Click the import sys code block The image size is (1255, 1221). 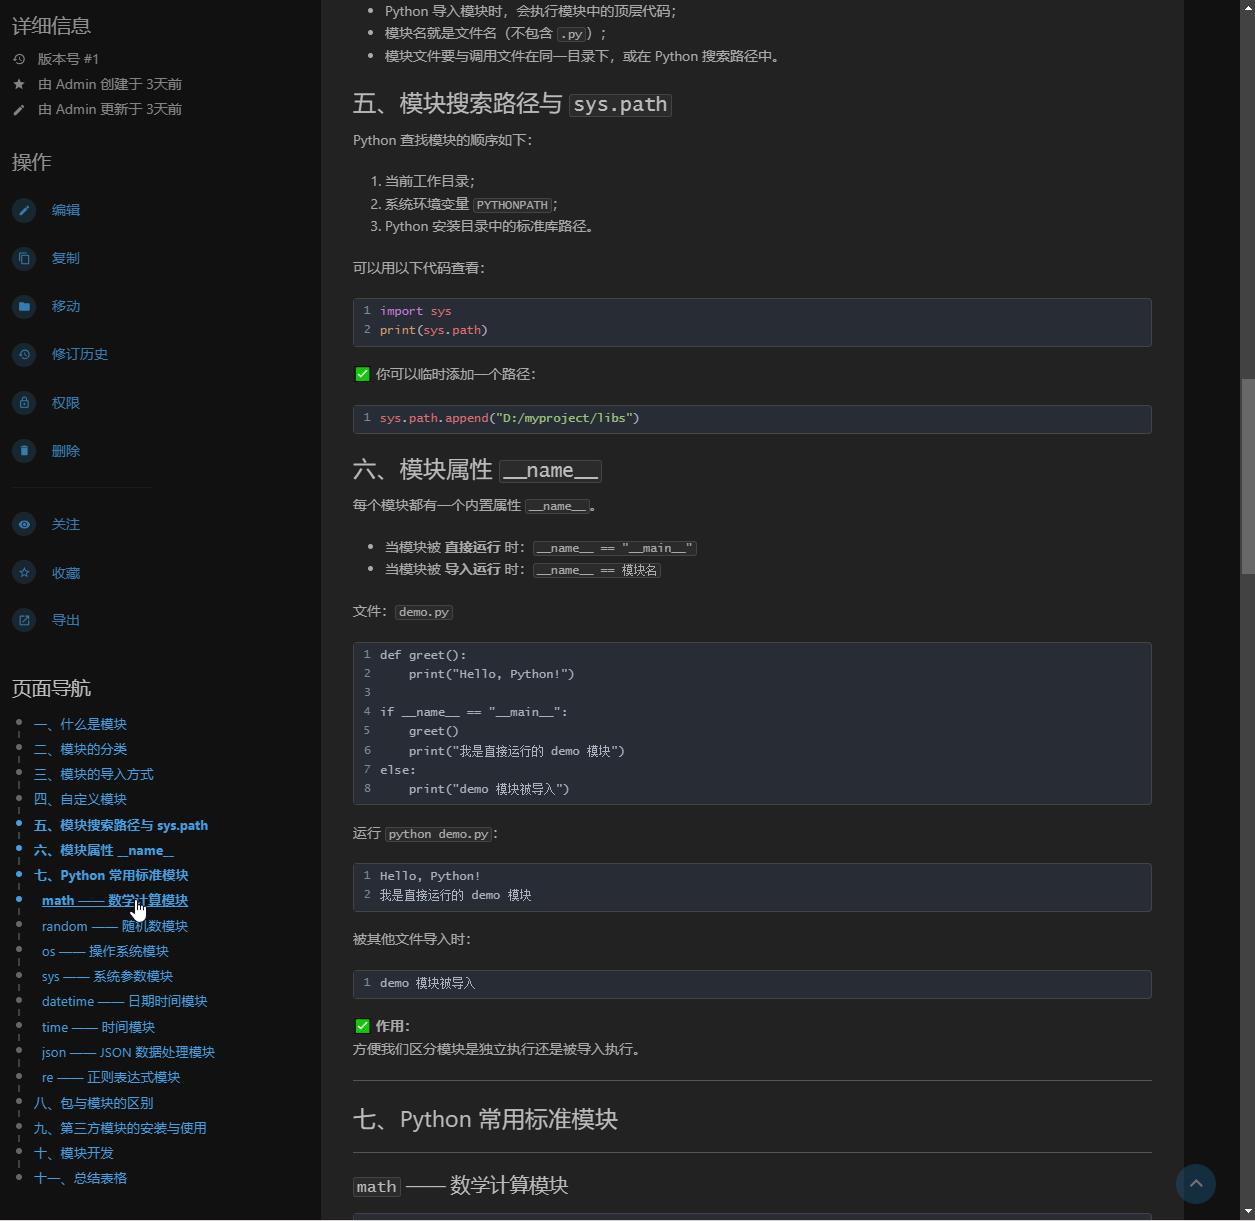click(x=752, y=322)
